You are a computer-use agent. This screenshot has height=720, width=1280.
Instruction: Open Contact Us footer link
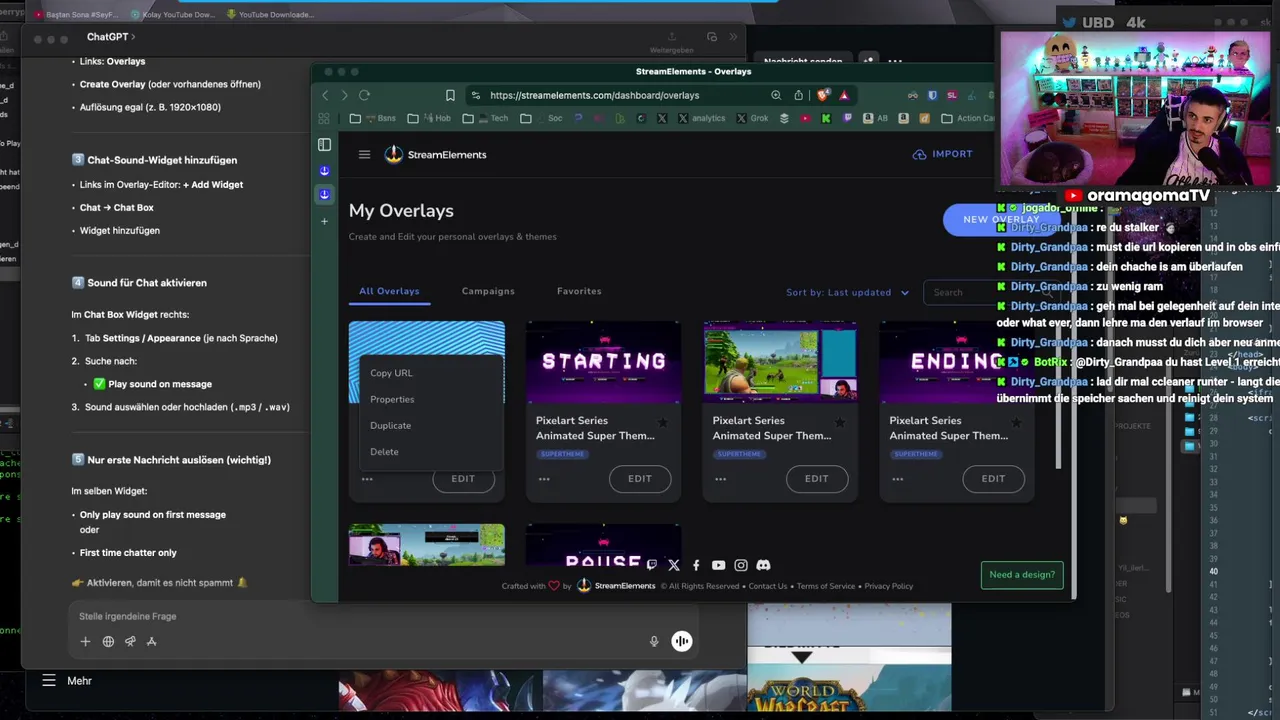768,586
